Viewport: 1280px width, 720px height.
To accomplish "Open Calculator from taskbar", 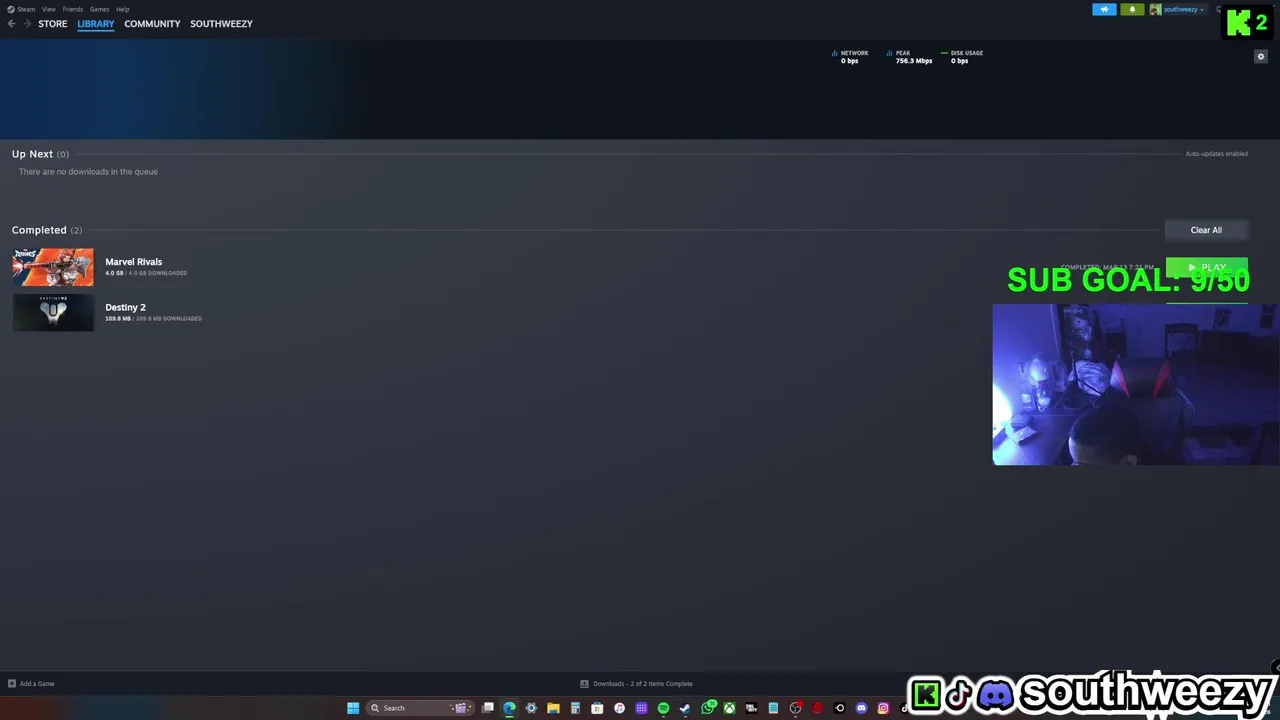I will (575, 708).
